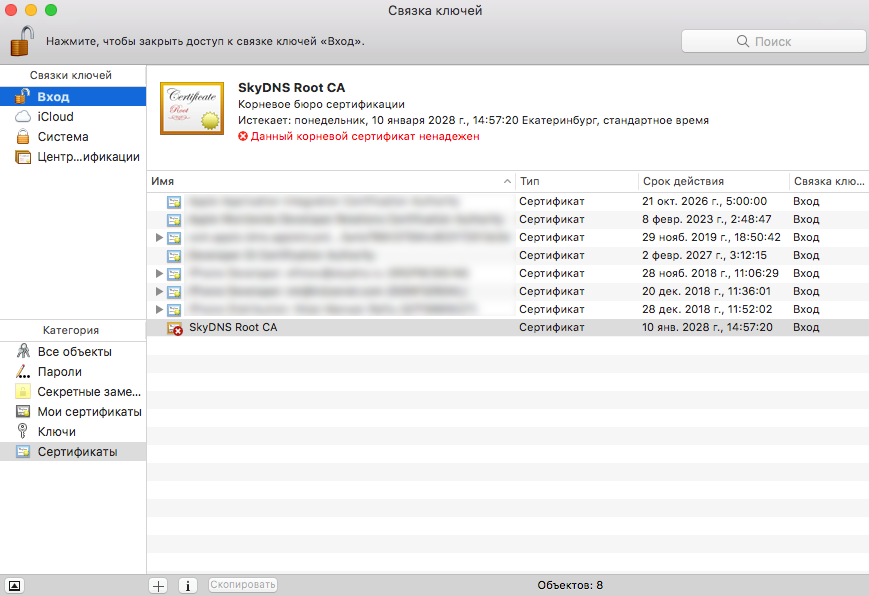This screenshot has width=869, height=596.
Task: Expand the certificate expiring 29 нояб. 2019
Action: pyautogui.click(x=159, y=237)
